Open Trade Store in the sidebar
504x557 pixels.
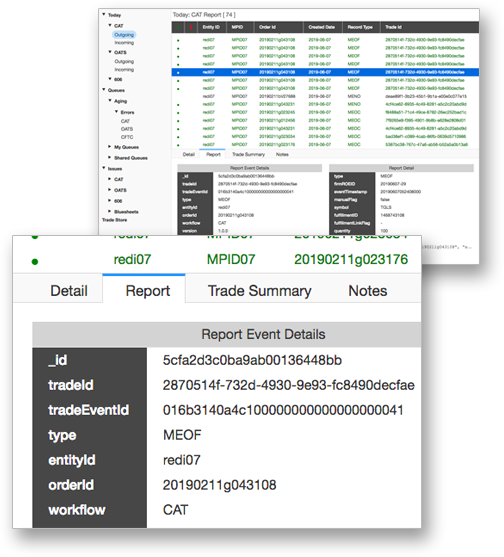pyautogui.click(x=114, y=220)
